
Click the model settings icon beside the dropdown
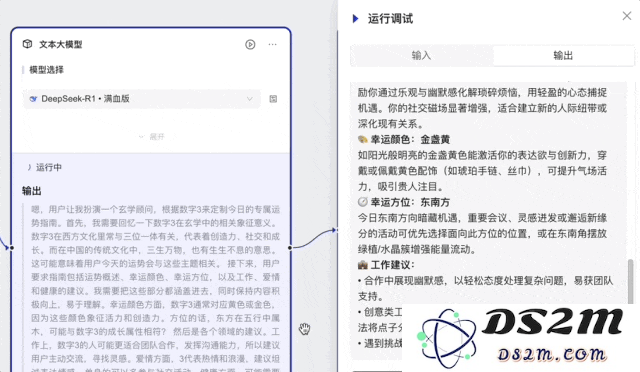pyautogui.click(x=273, y=99)
